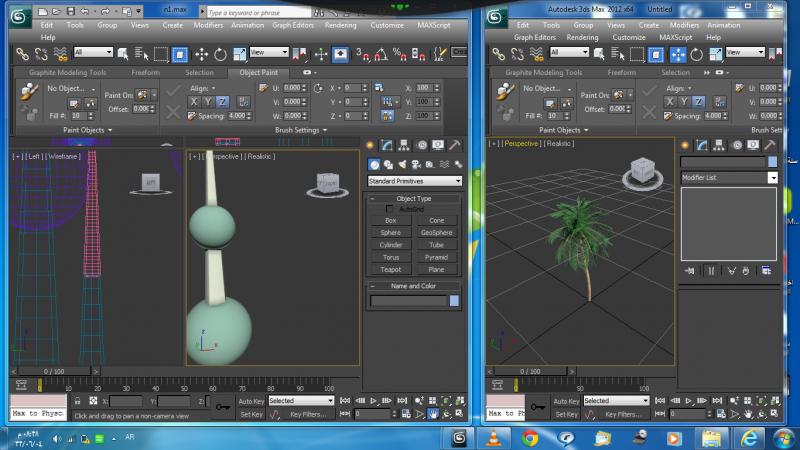The image size is (800, 450).
Task: Click Configure Modifier Sets icon in right window
Action: [766, 269]
